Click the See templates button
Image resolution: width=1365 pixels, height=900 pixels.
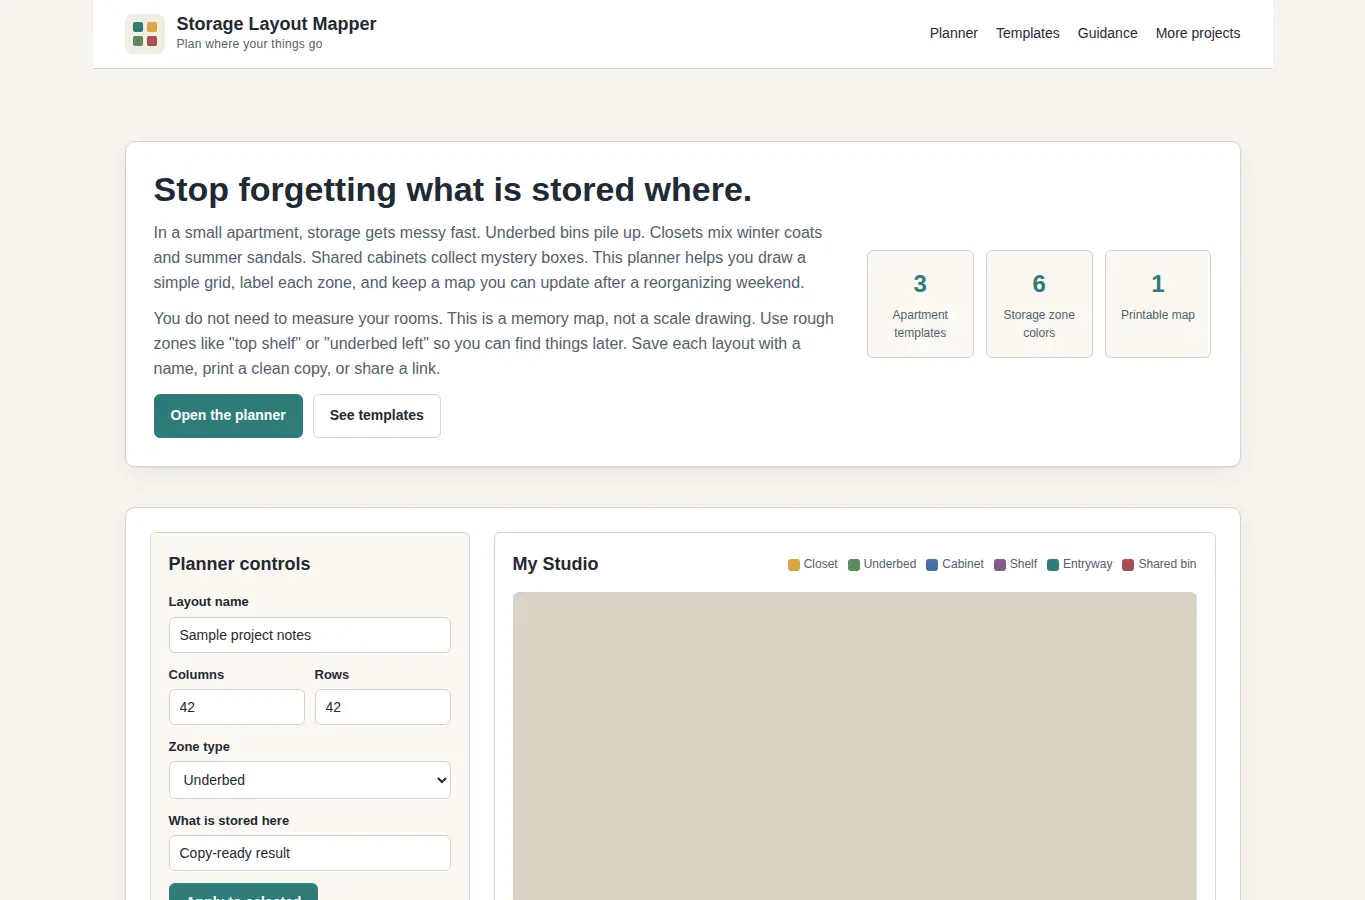pyautogui.click(x=377, y=416)
